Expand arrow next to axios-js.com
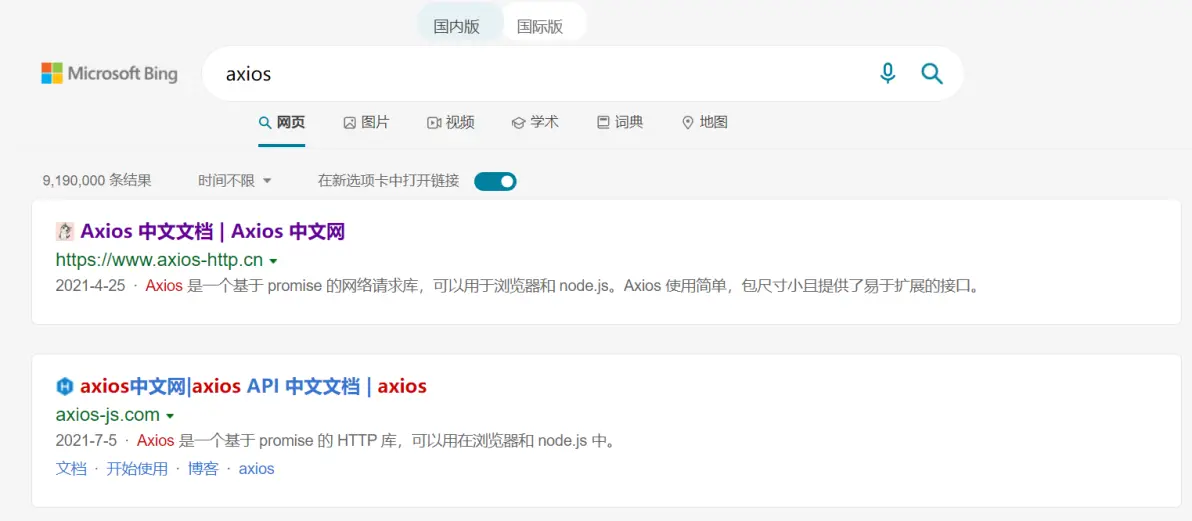 (170, 416)
